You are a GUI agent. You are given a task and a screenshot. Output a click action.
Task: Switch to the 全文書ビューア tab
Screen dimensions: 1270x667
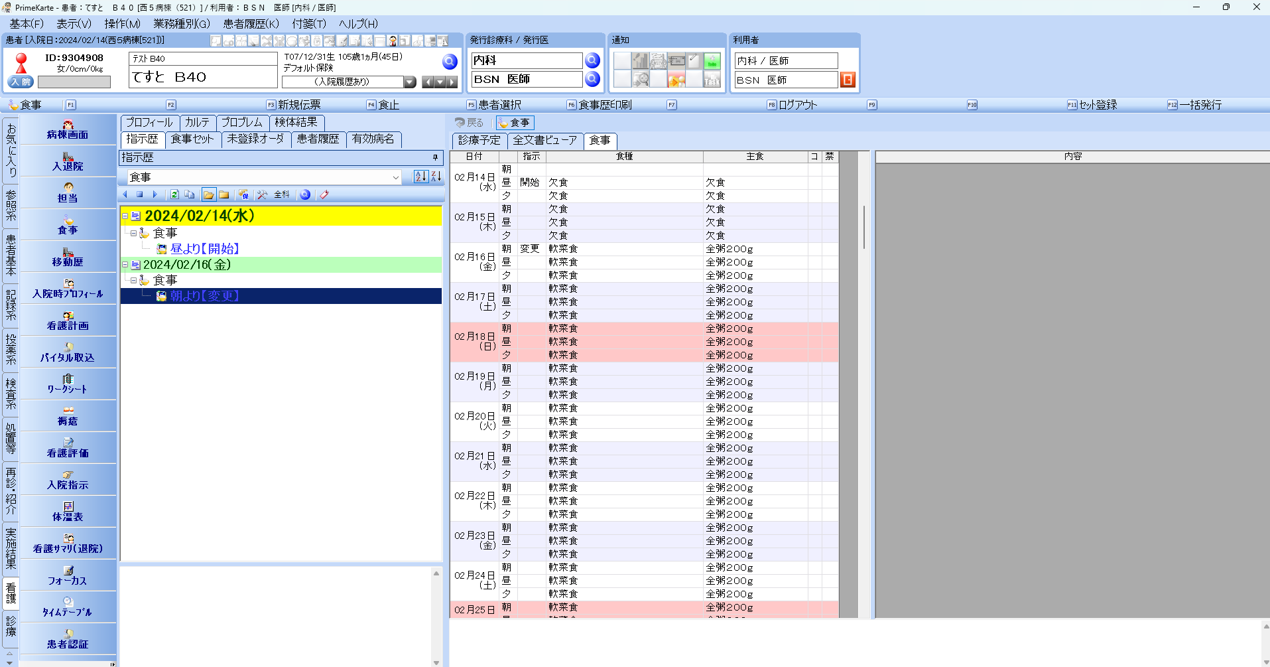545,141
